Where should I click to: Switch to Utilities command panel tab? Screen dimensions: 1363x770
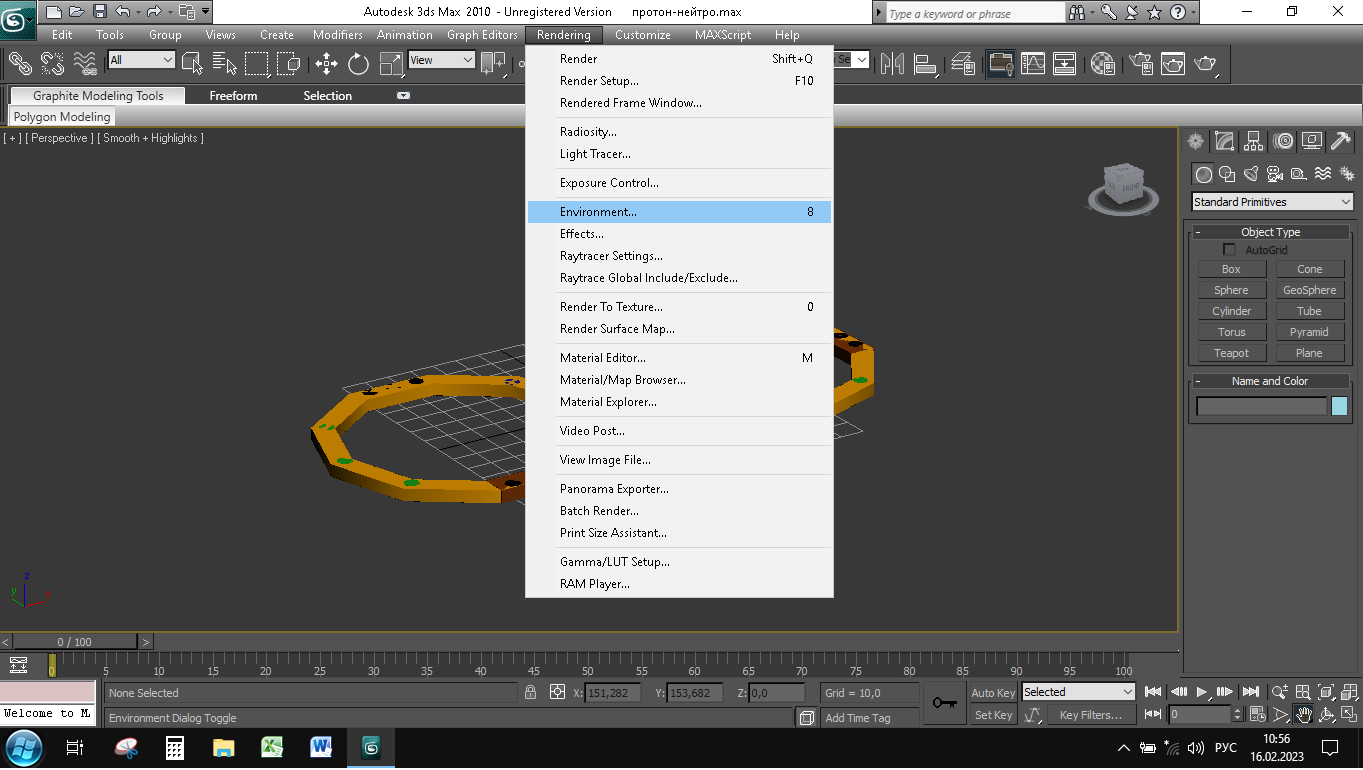coord(1341,142)
